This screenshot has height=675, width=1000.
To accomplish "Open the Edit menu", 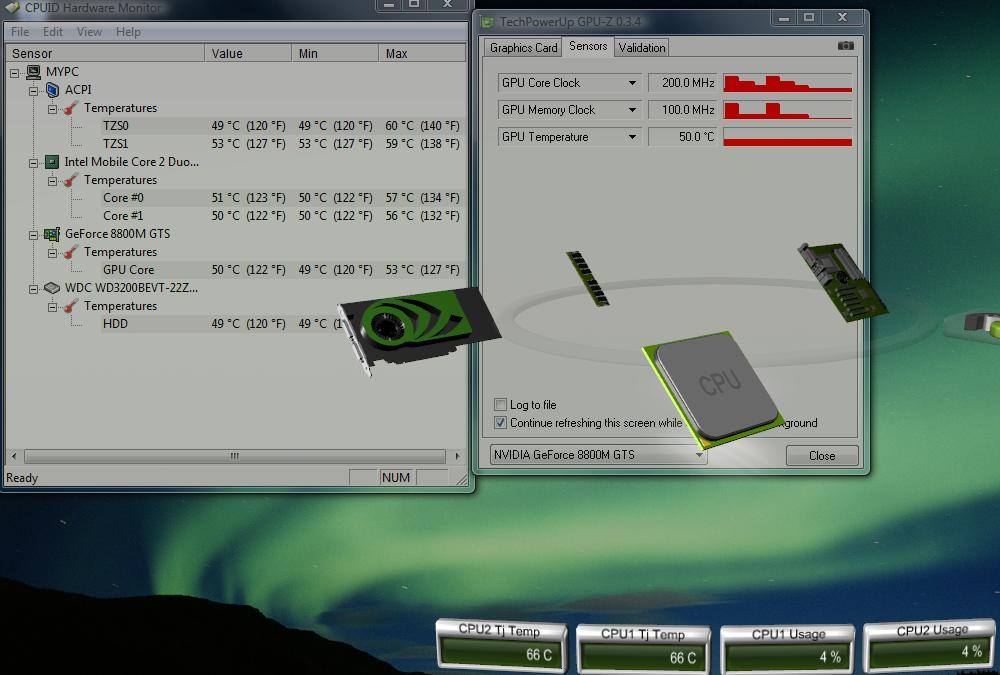I will [53, 32].
